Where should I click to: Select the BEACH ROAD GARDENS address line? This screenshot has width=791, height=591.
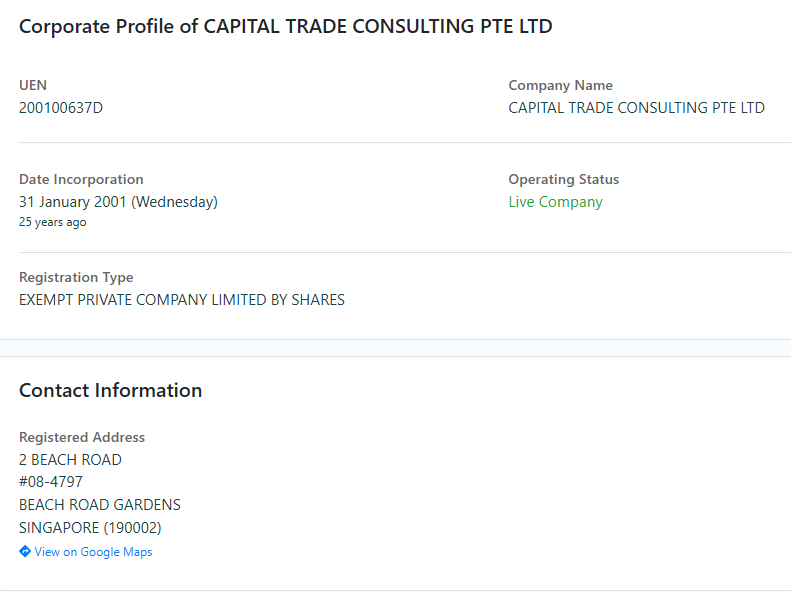click(100, 505)
